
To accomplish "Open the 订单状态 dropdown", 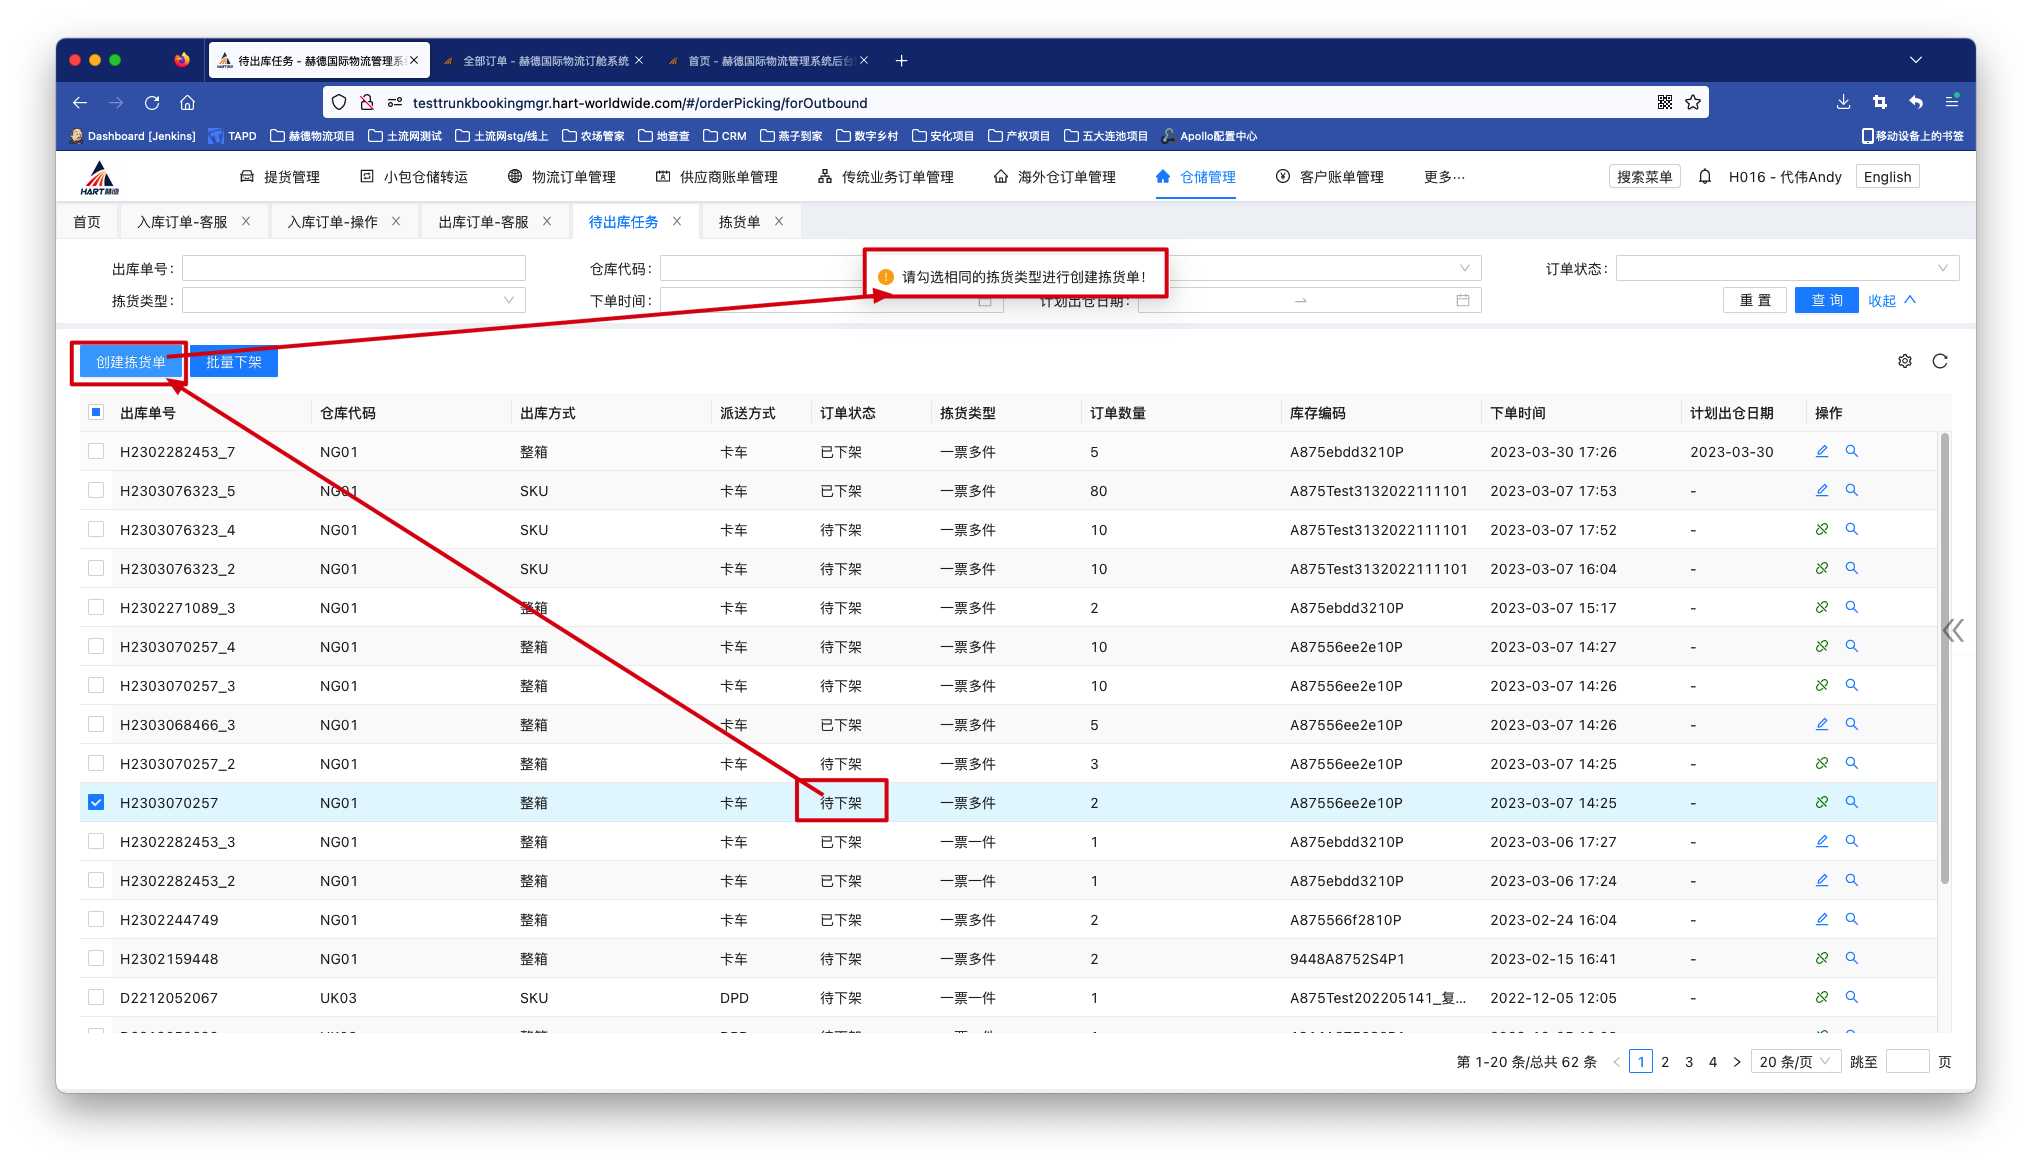I will 1786,268.
